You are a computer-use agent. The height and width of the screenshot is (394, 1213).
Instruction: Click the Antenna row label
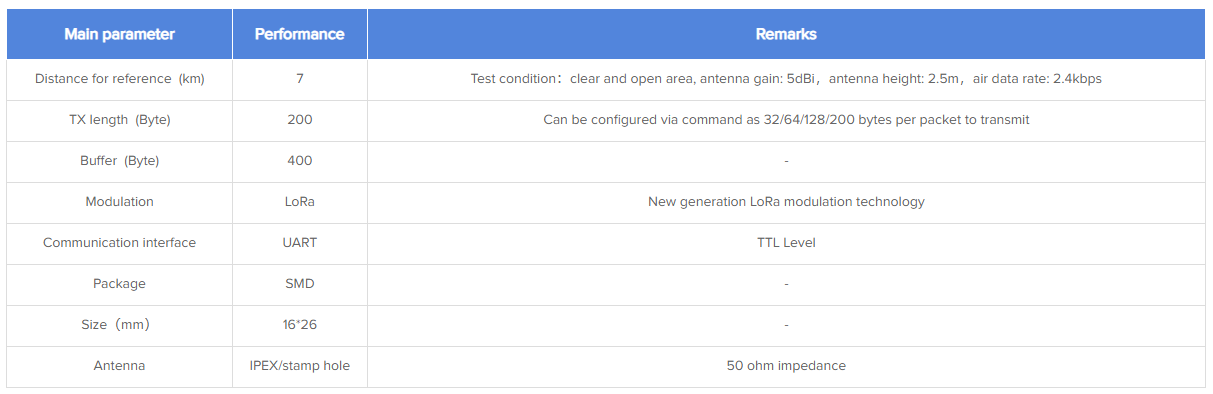click(119, 366)
